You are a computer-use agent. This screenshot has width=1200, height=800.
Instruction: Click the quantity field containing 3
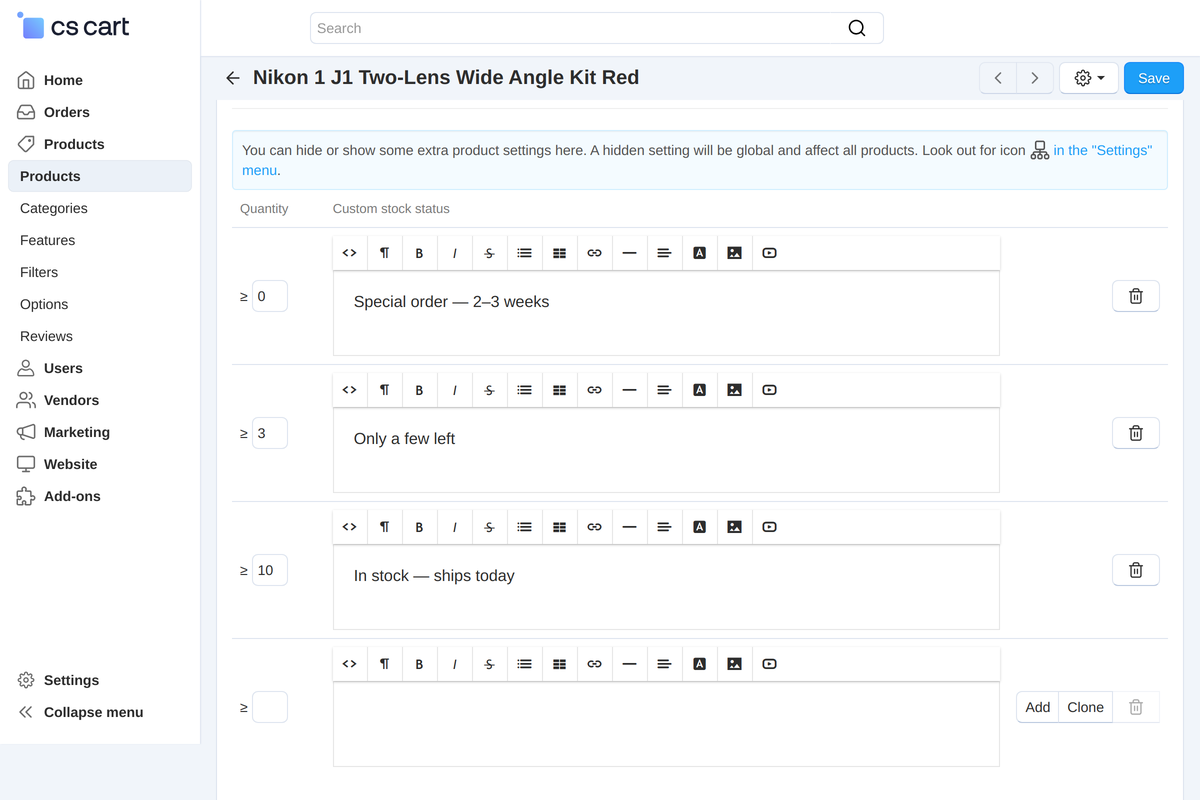(x=270, y=433)
